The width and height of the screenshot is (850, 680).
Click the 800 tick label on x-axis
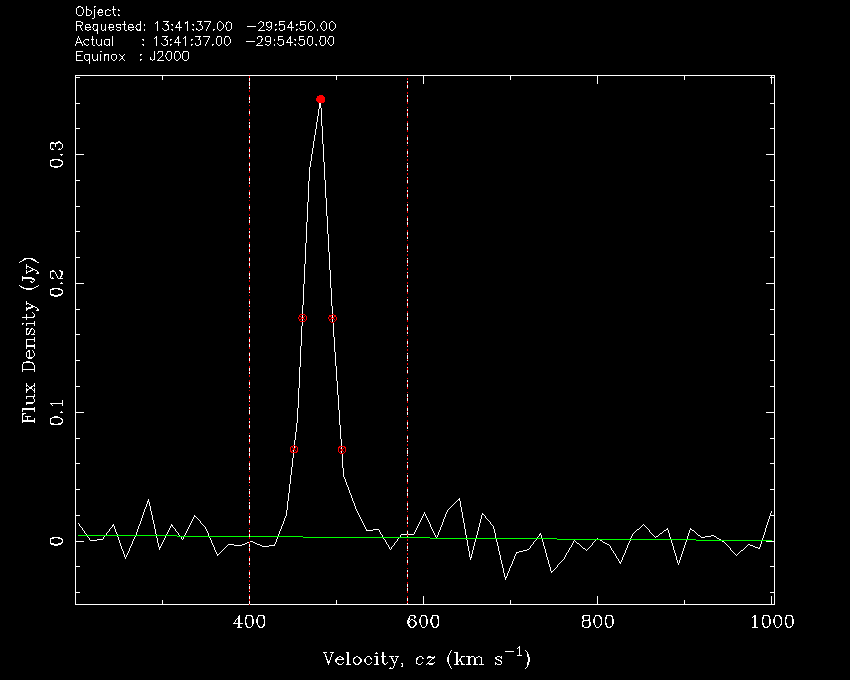point(597,622)
